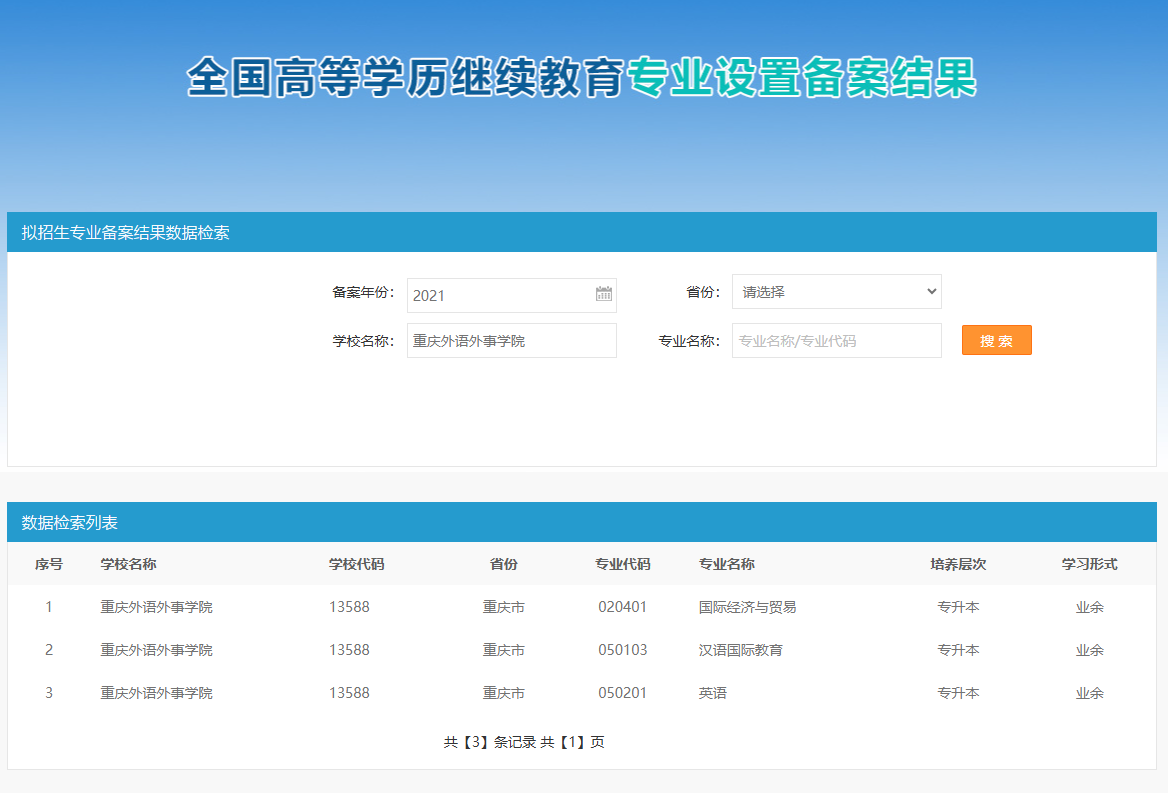This screenshot has height=793, width=1168.
Task: Expand the 省份 dropdown 请选择
Action: [837, 291]
